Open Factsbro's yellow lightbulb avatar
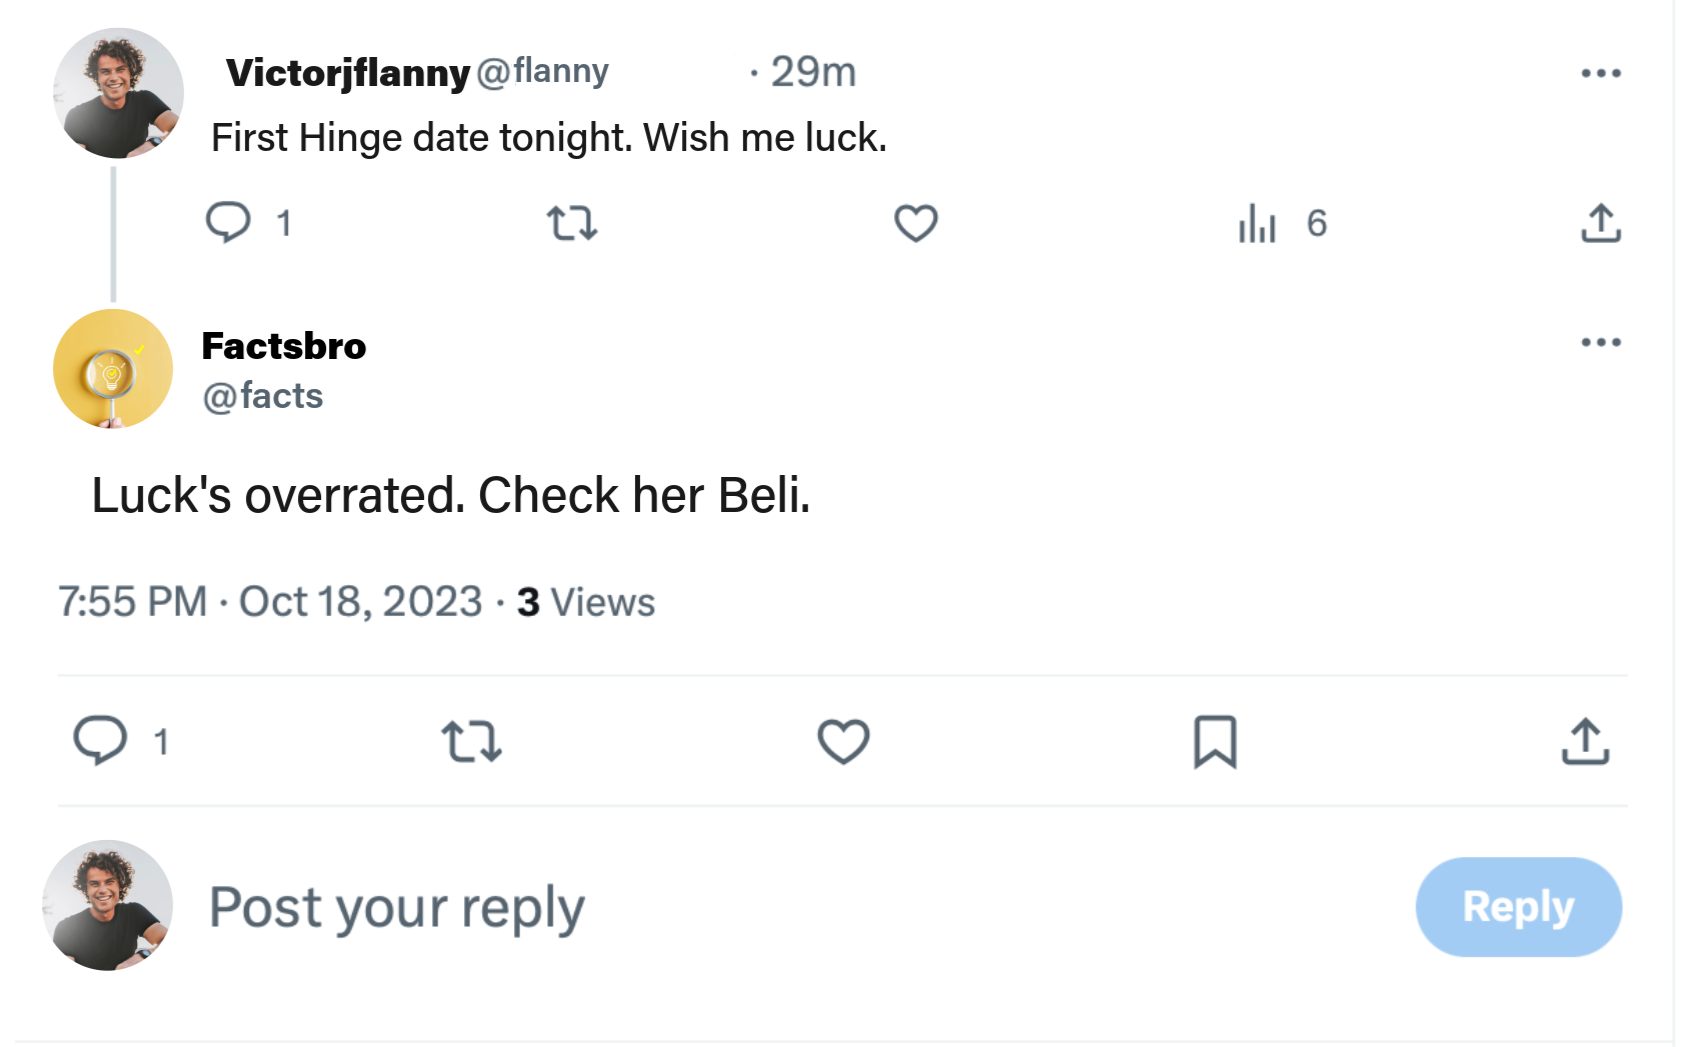 pyautogui.click(x=113, y=369)
